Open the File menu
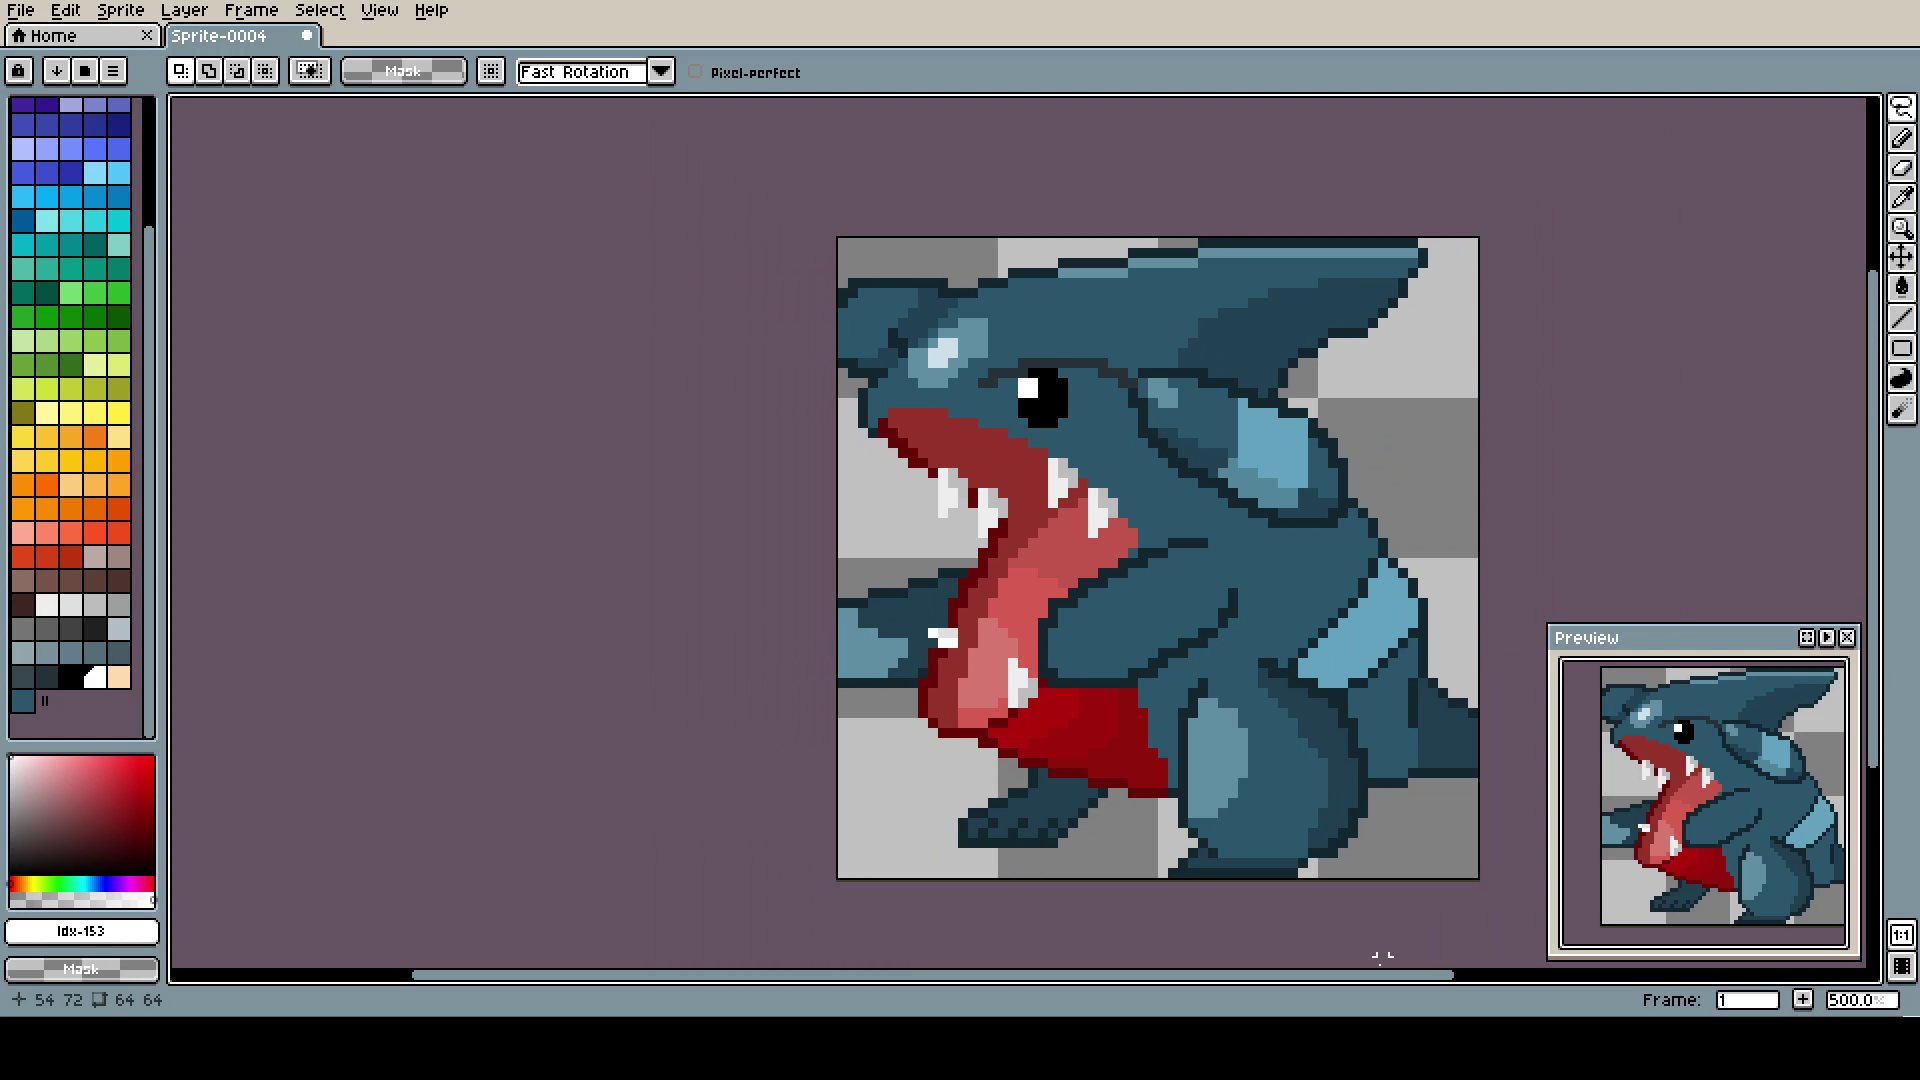Viewport: 1920px width, 1080px height. pos(20,10)
